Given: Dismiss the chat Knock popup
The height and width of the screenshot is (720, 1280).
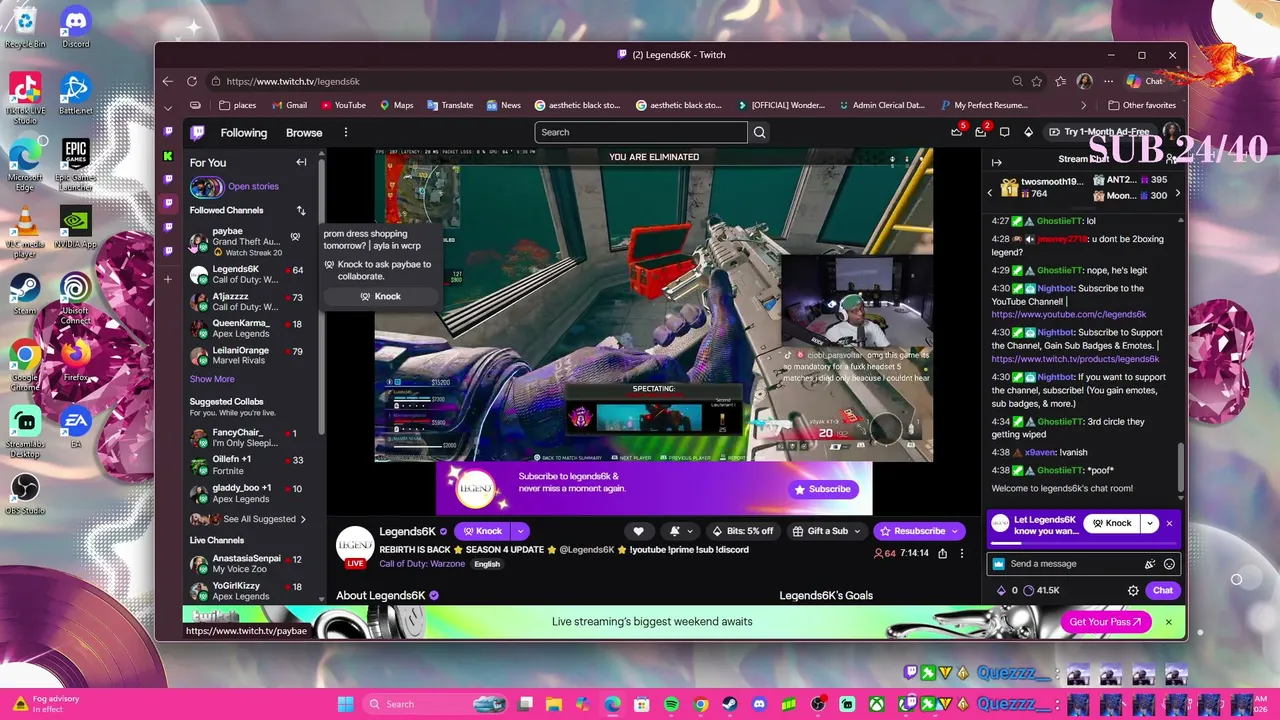Looking at the screenshot, I should pyautogui.click(x=1169, y=523).
